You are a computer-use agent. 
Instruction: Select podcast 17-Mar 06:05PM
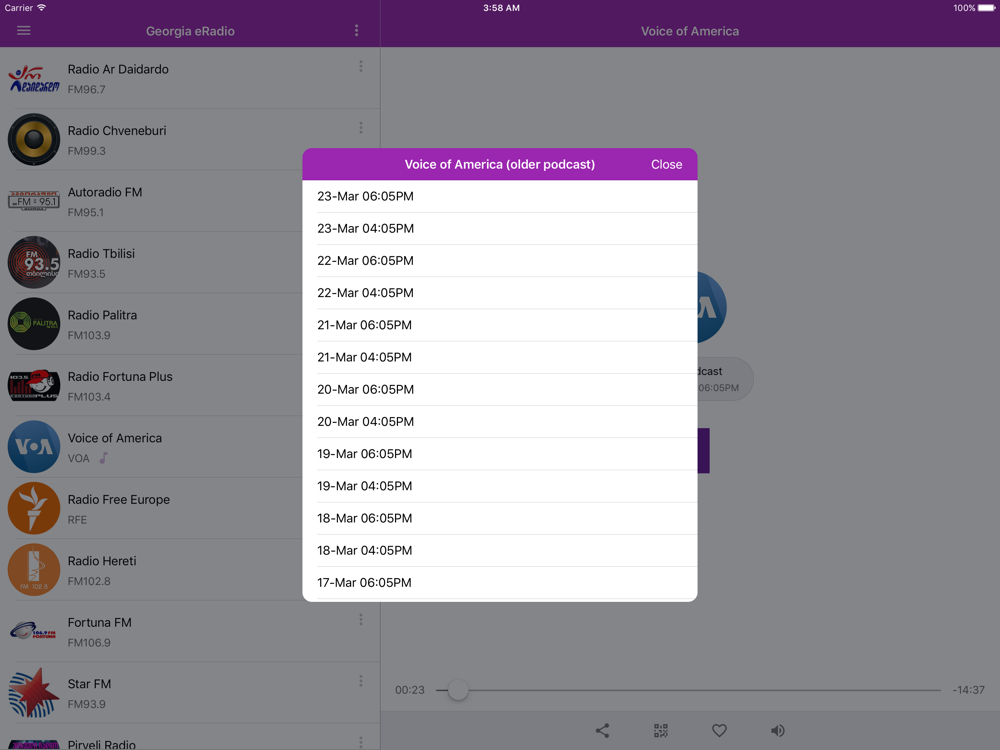coord(500,583)
